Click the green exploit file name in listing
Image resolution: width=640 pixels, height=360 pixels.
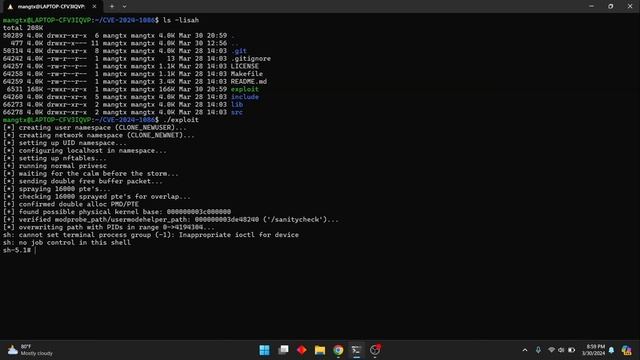[244, 89]
